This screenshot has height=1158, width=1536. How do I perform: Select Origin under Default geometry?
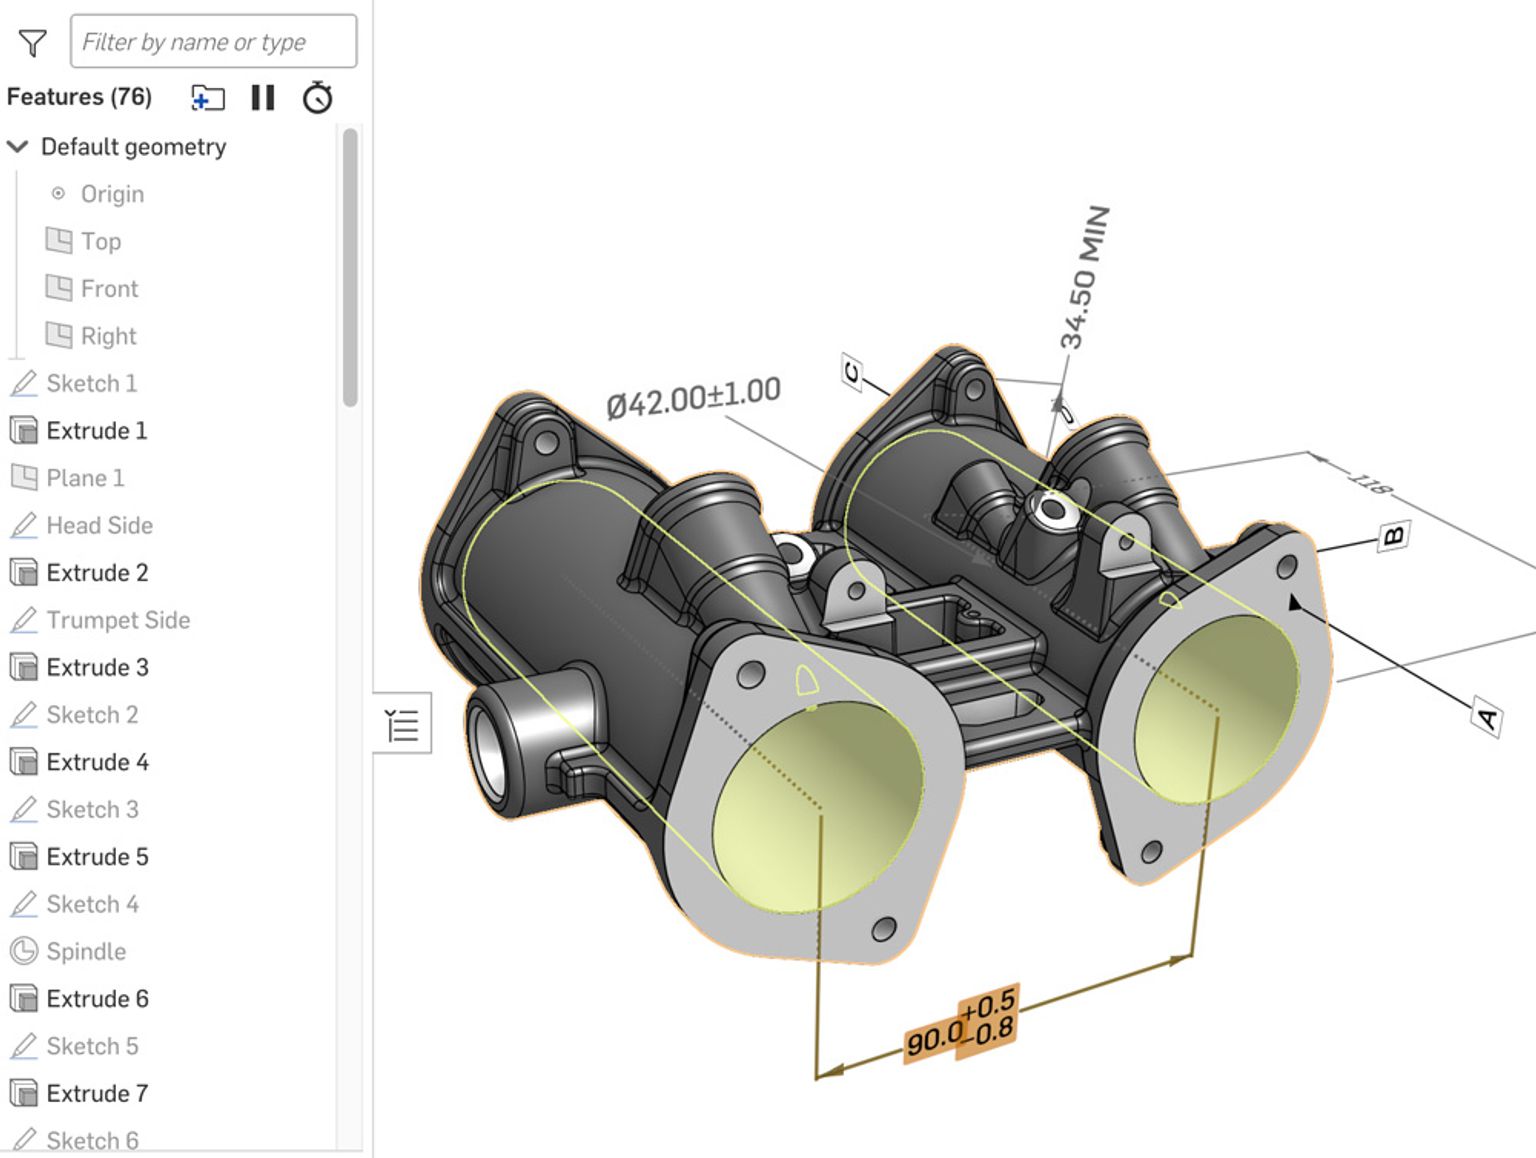pos(111,193)
